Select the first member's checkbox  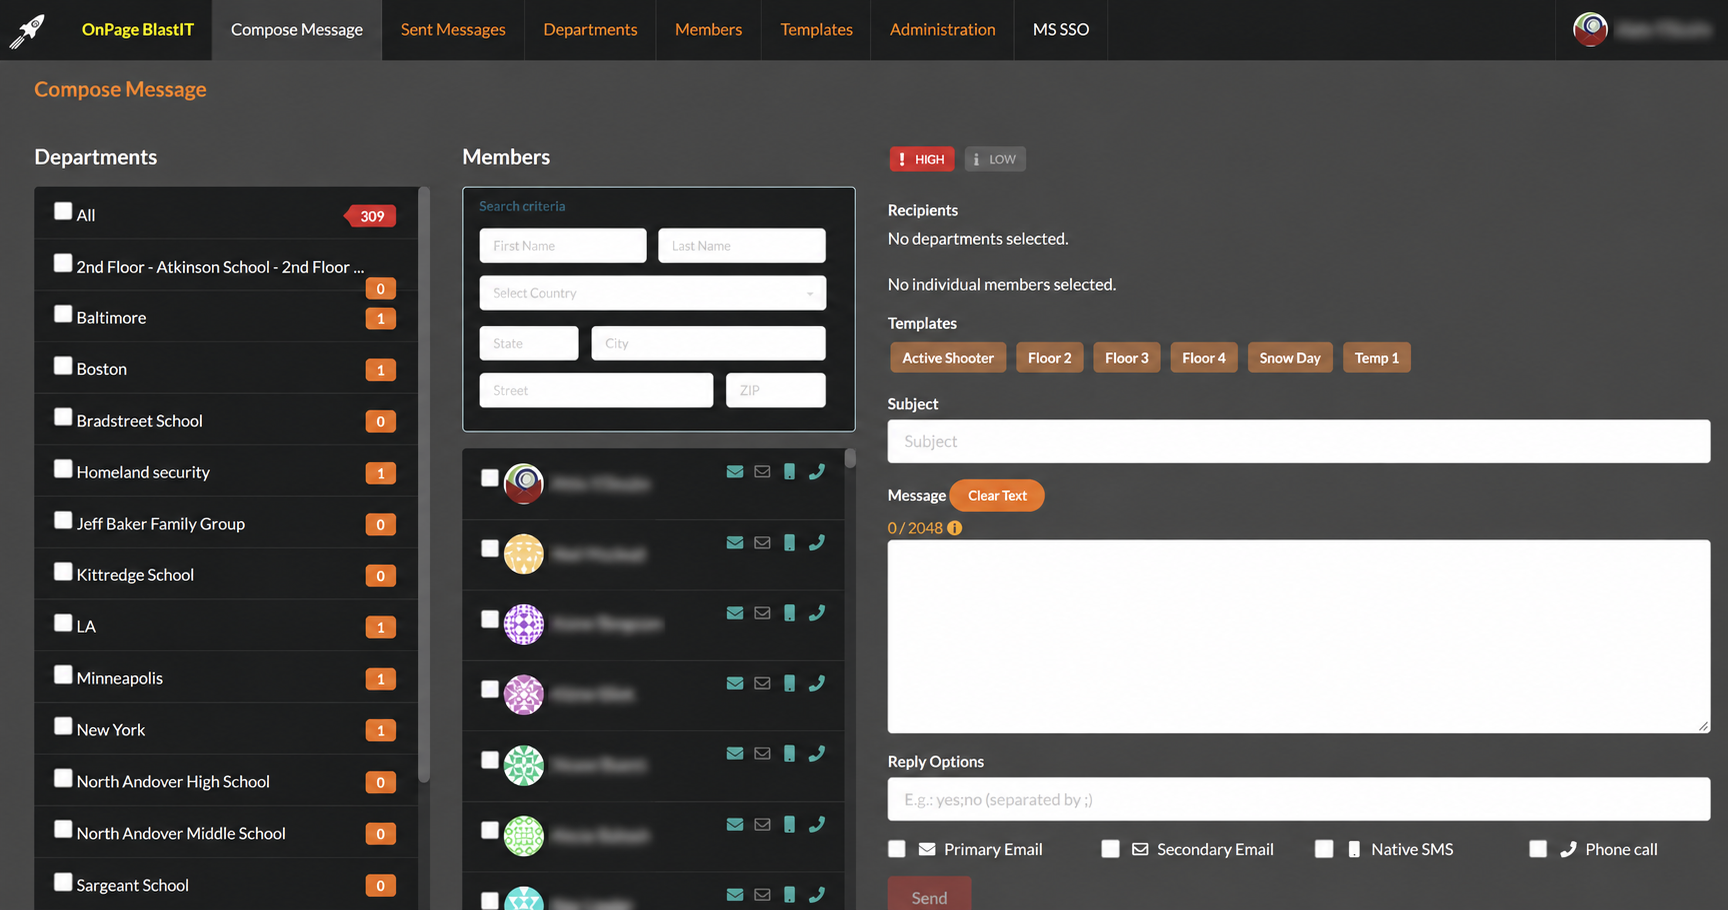pos(489,478)
